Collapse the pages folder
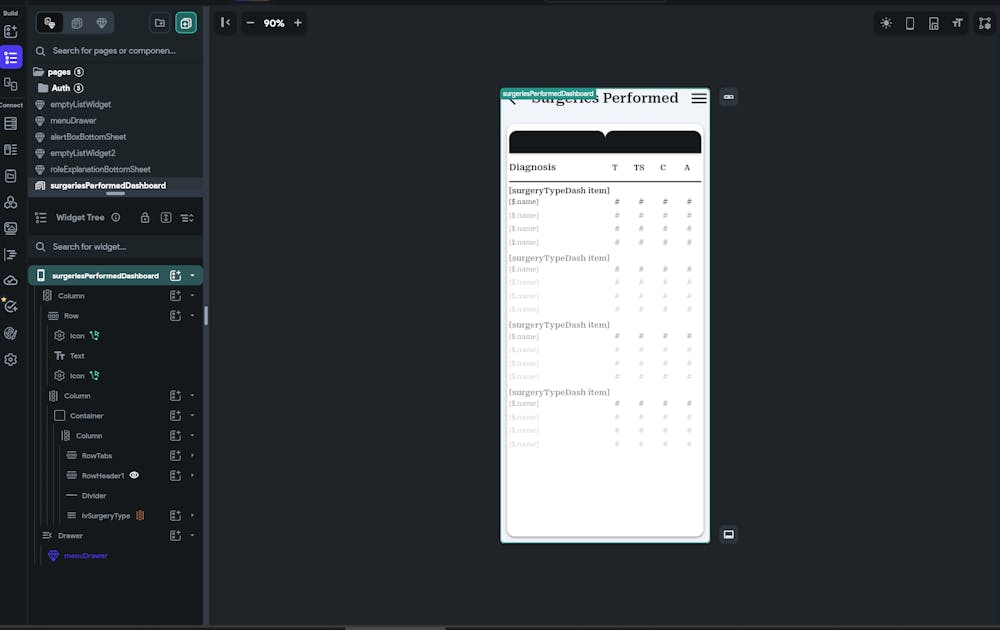 coord(39,72)
